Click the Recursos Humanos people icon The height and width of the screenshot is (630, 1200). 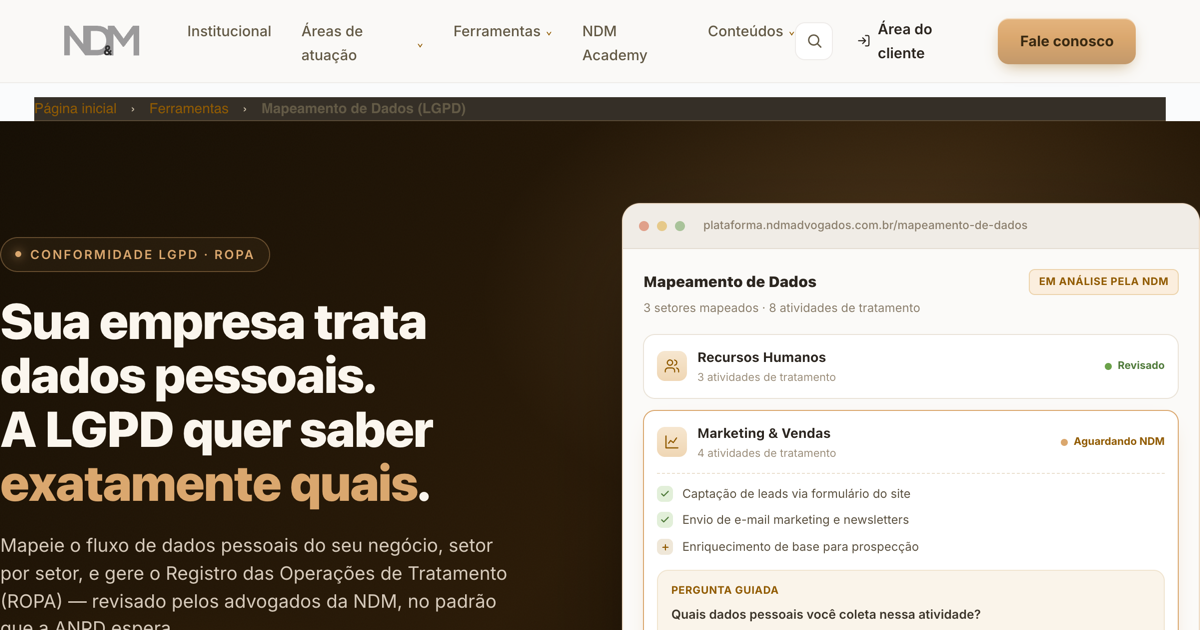point(672,366)
